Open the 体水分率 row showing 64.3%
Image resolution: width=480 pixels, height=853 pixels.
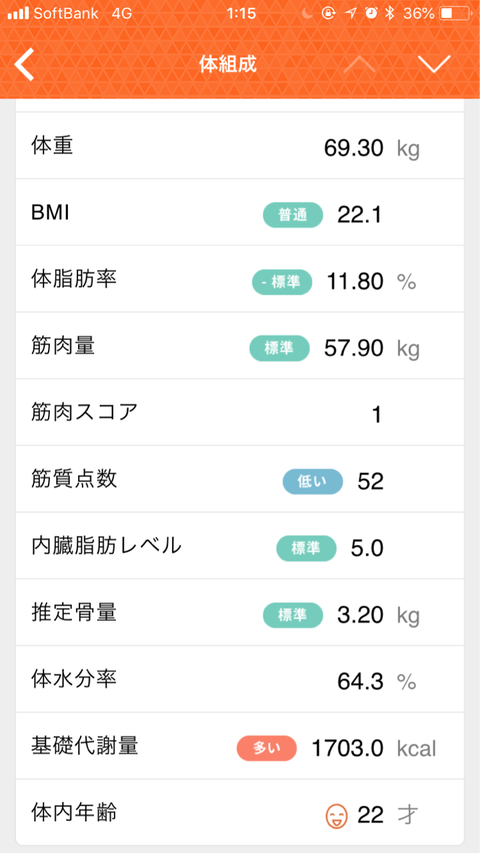[x=239, y=679]
